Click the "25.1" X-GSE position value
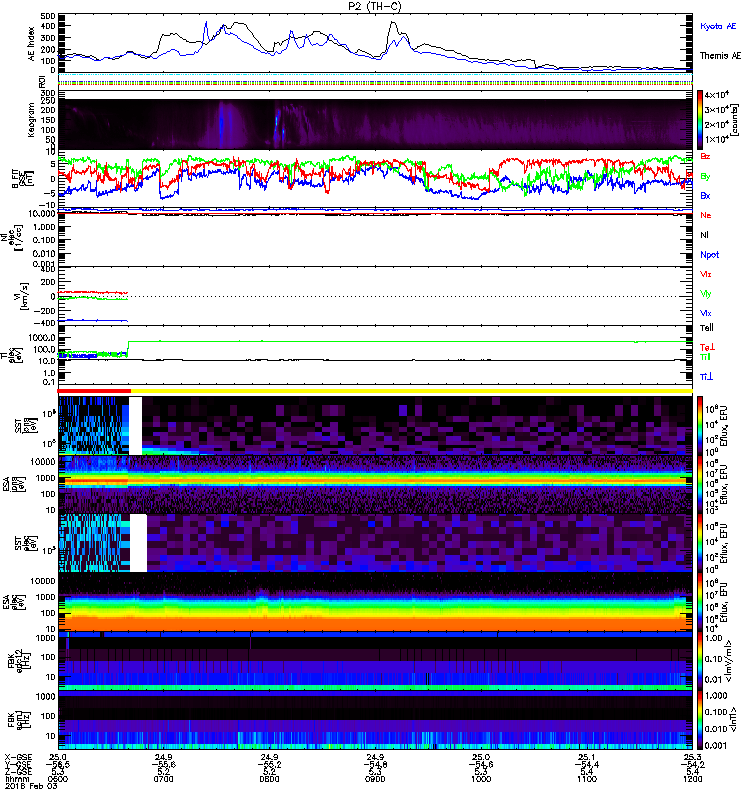 587,757
